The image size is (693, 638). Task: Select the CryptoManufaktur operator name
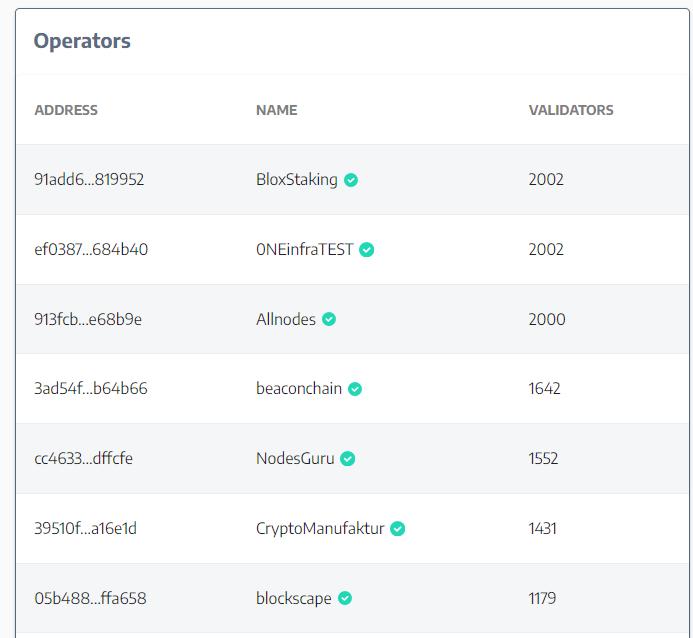[x=320, y=529]
